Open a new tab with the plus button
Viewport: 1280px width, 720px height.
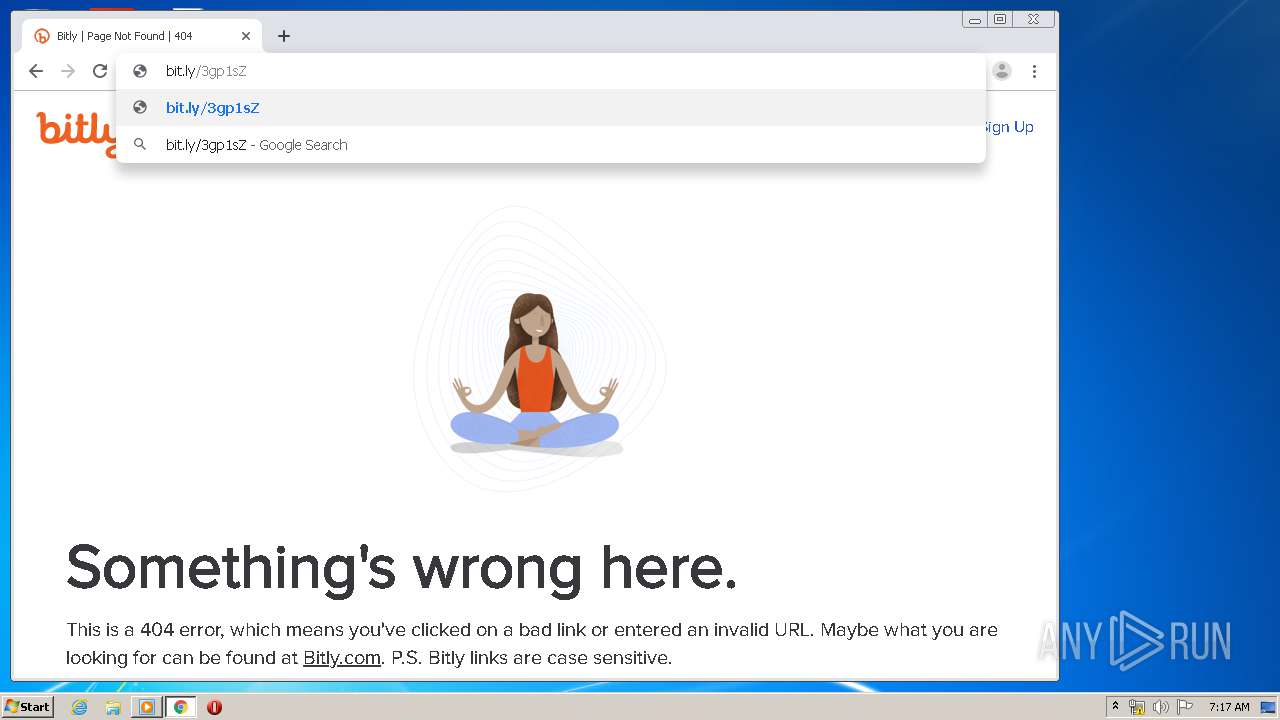click(284, 36)
